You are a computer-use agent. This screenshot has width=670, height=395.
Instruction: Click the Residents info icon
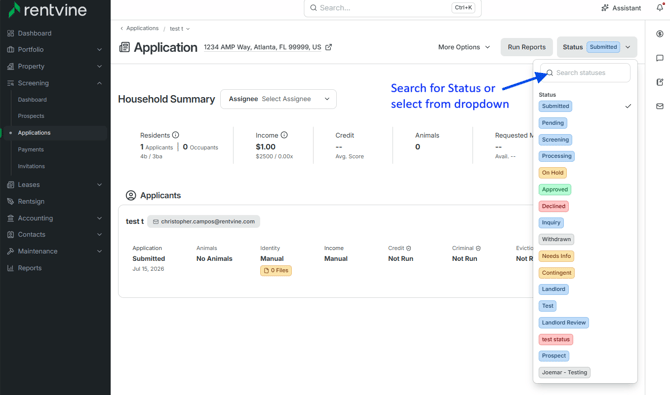175,135
